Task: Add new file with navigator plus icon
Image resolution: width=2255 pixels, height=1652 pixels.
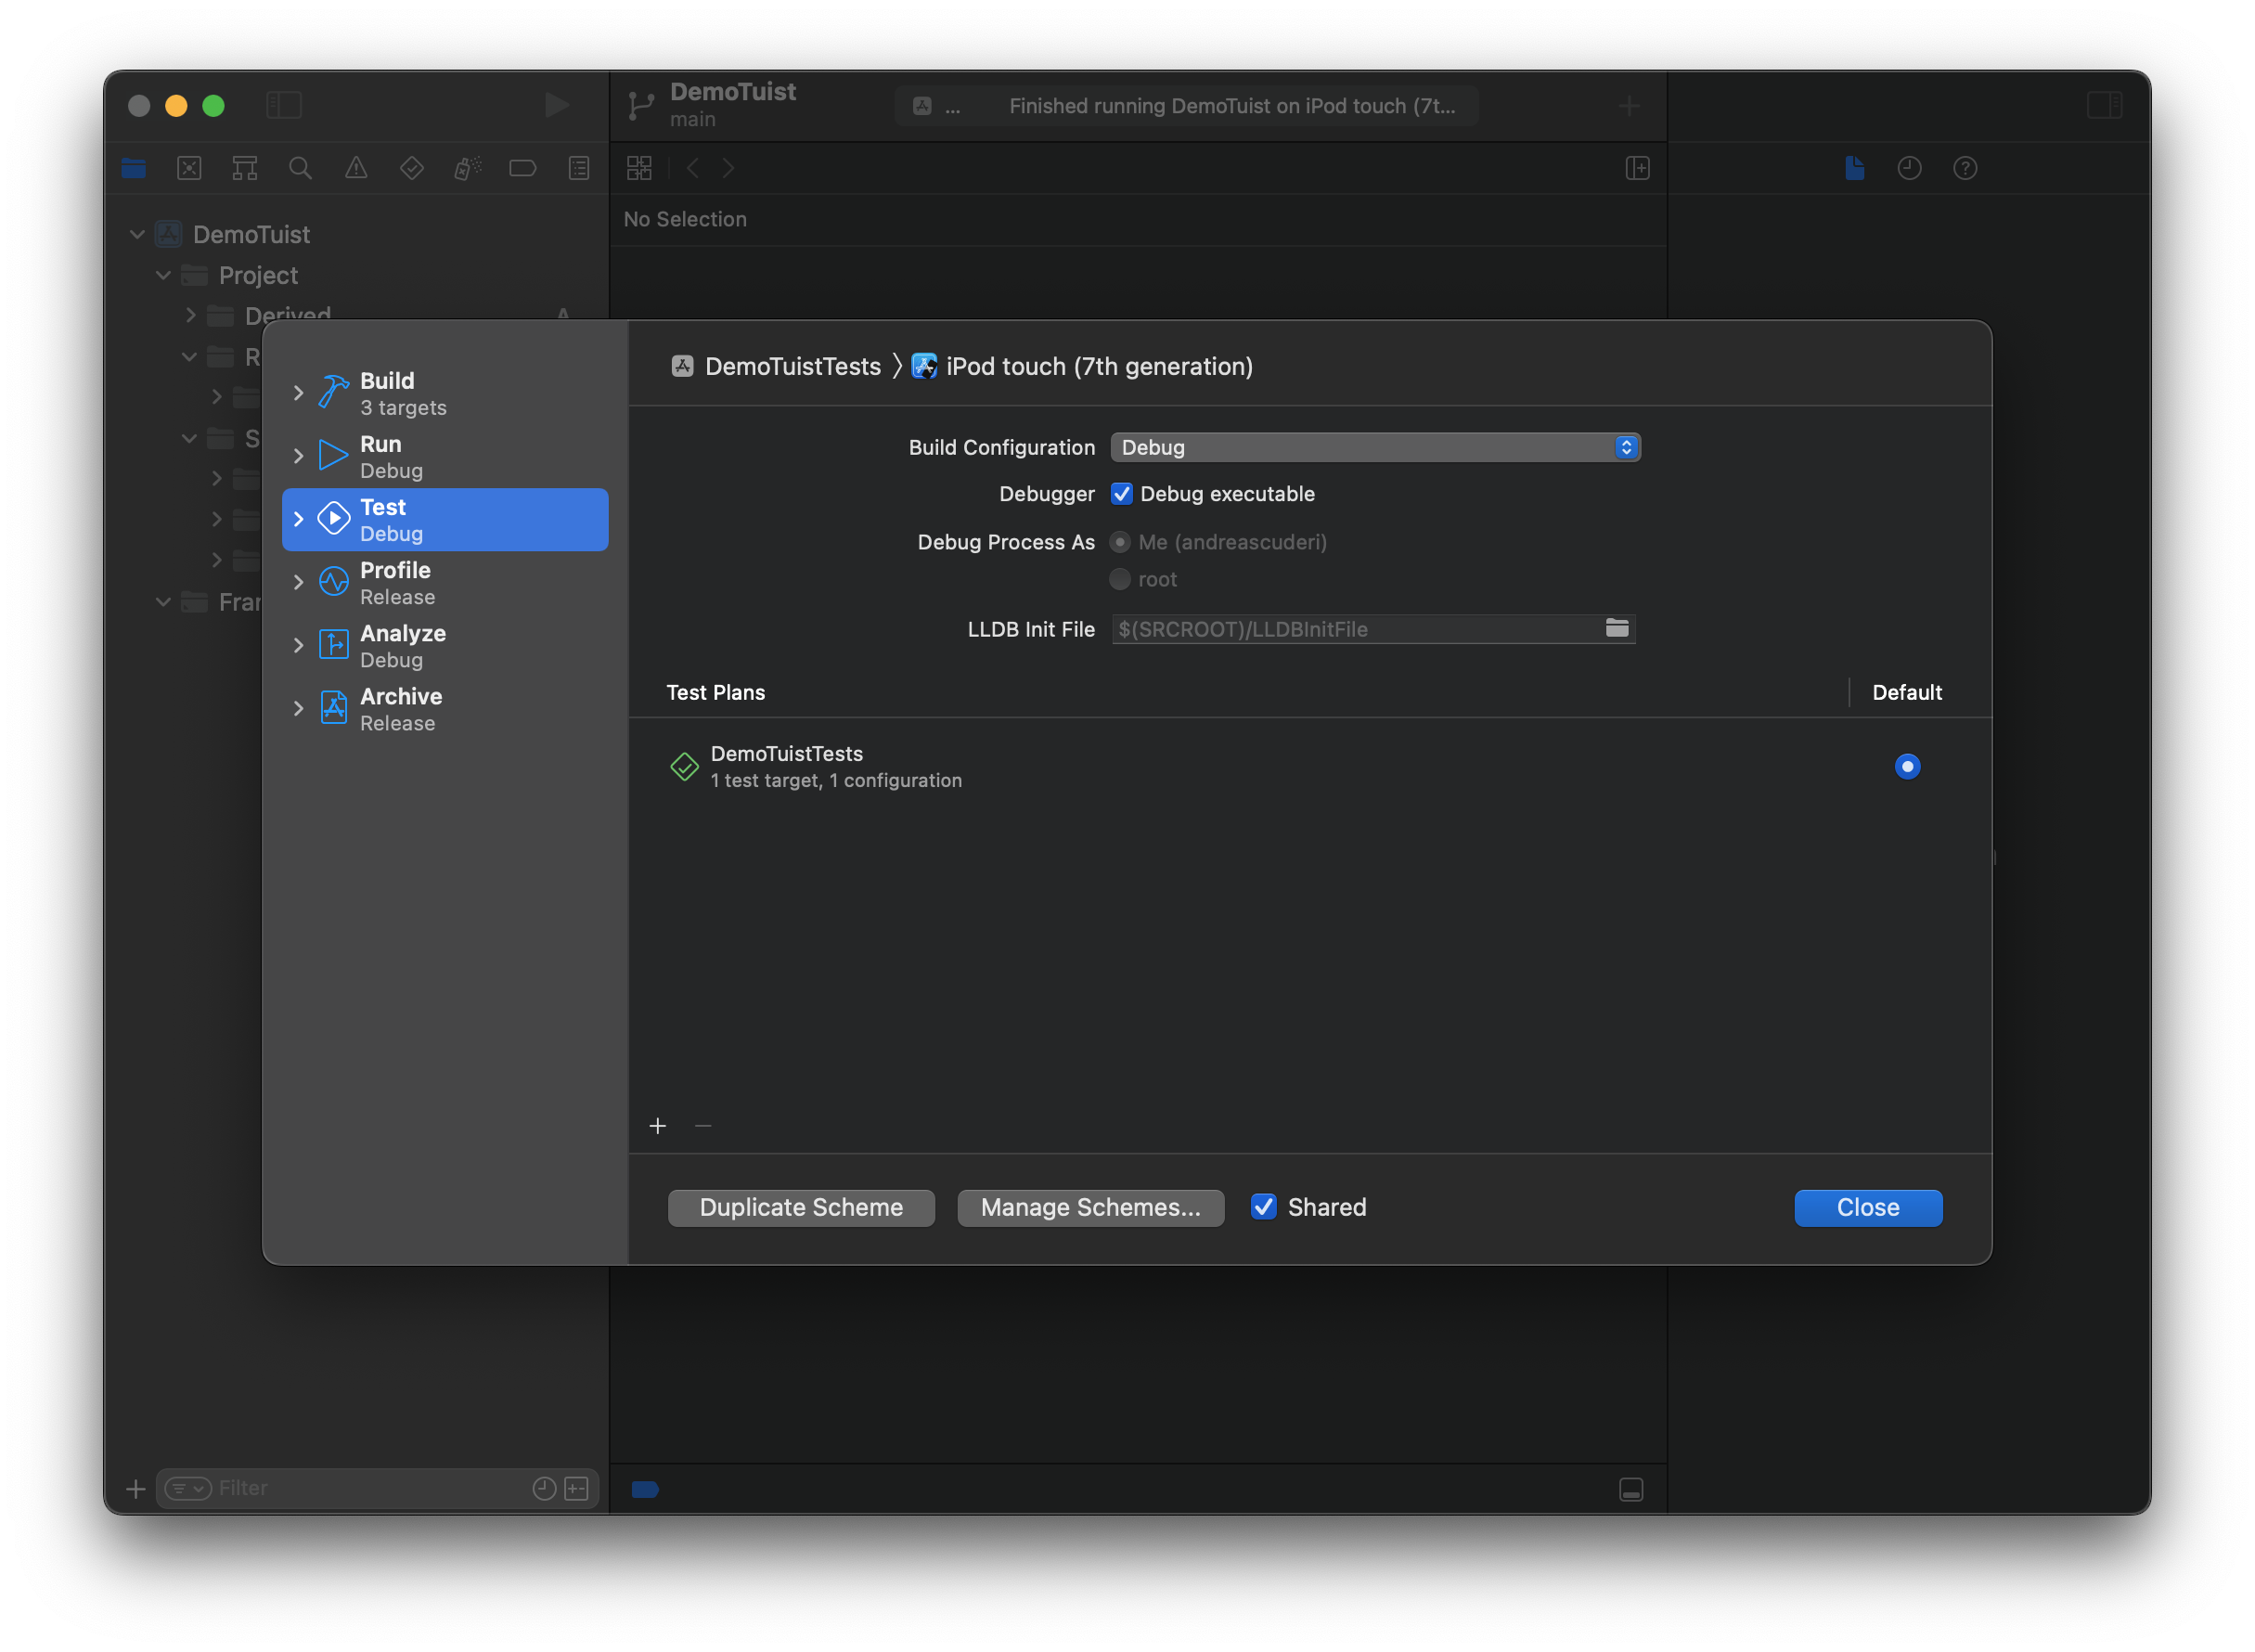Action: [136, 1489]
